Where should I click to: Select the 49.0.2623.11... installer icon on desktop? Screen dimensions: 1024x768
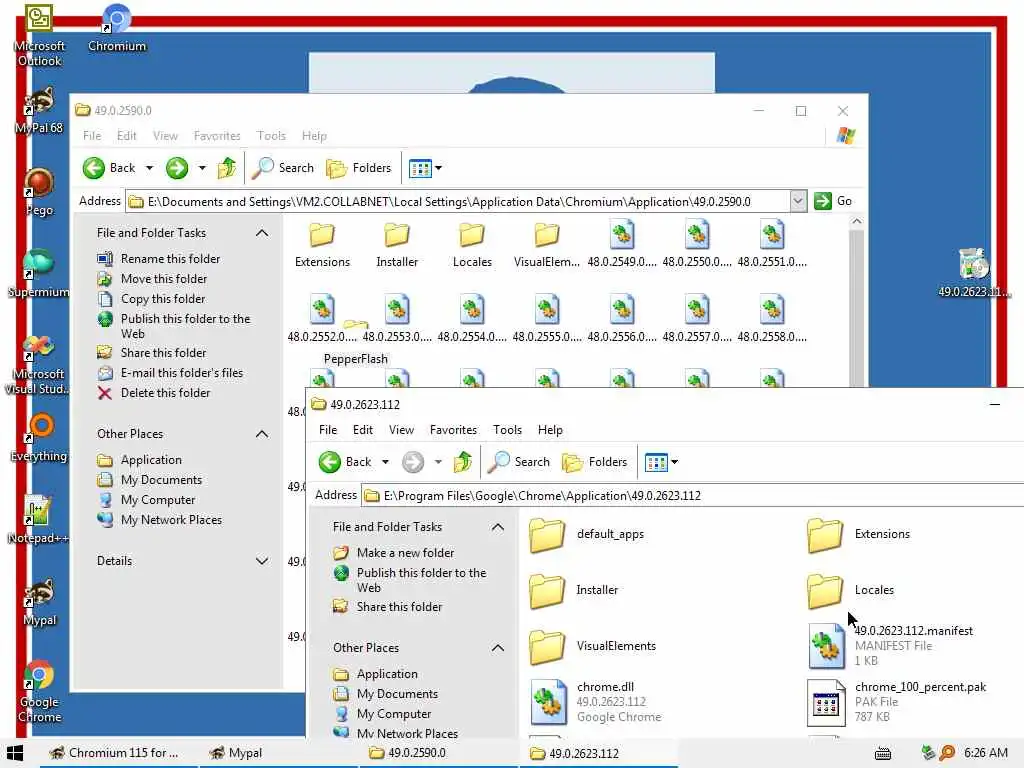(974, 272)
